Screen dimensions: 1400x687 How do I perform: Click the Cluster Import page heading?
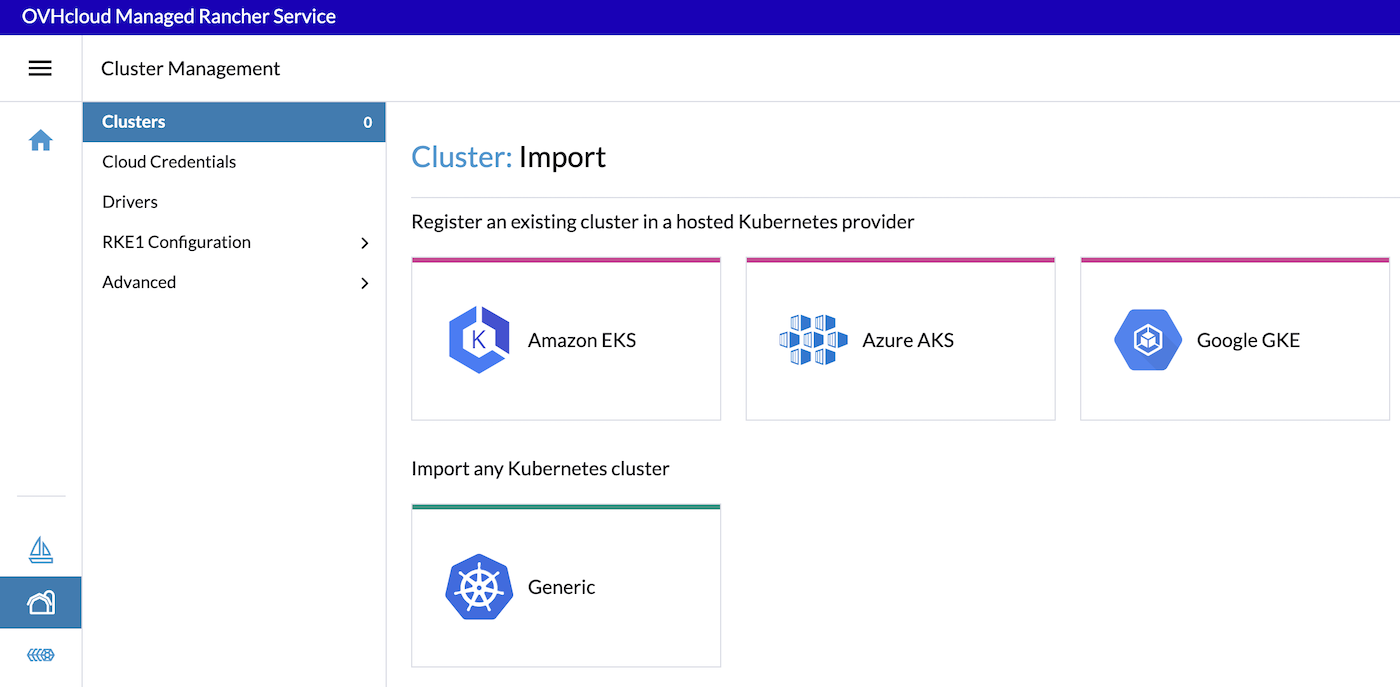coord(508,156)
